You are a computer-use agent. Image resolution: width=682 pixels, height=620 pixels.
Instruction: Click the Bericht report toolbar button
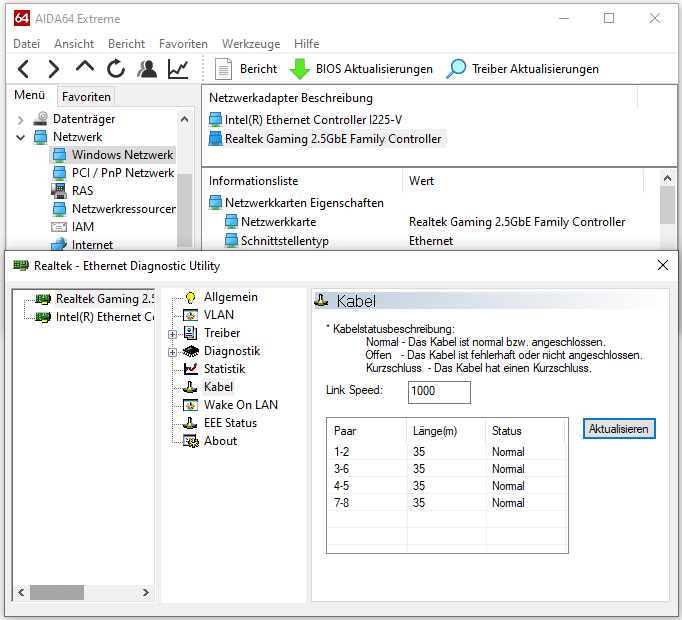click(x=246, y=69)
